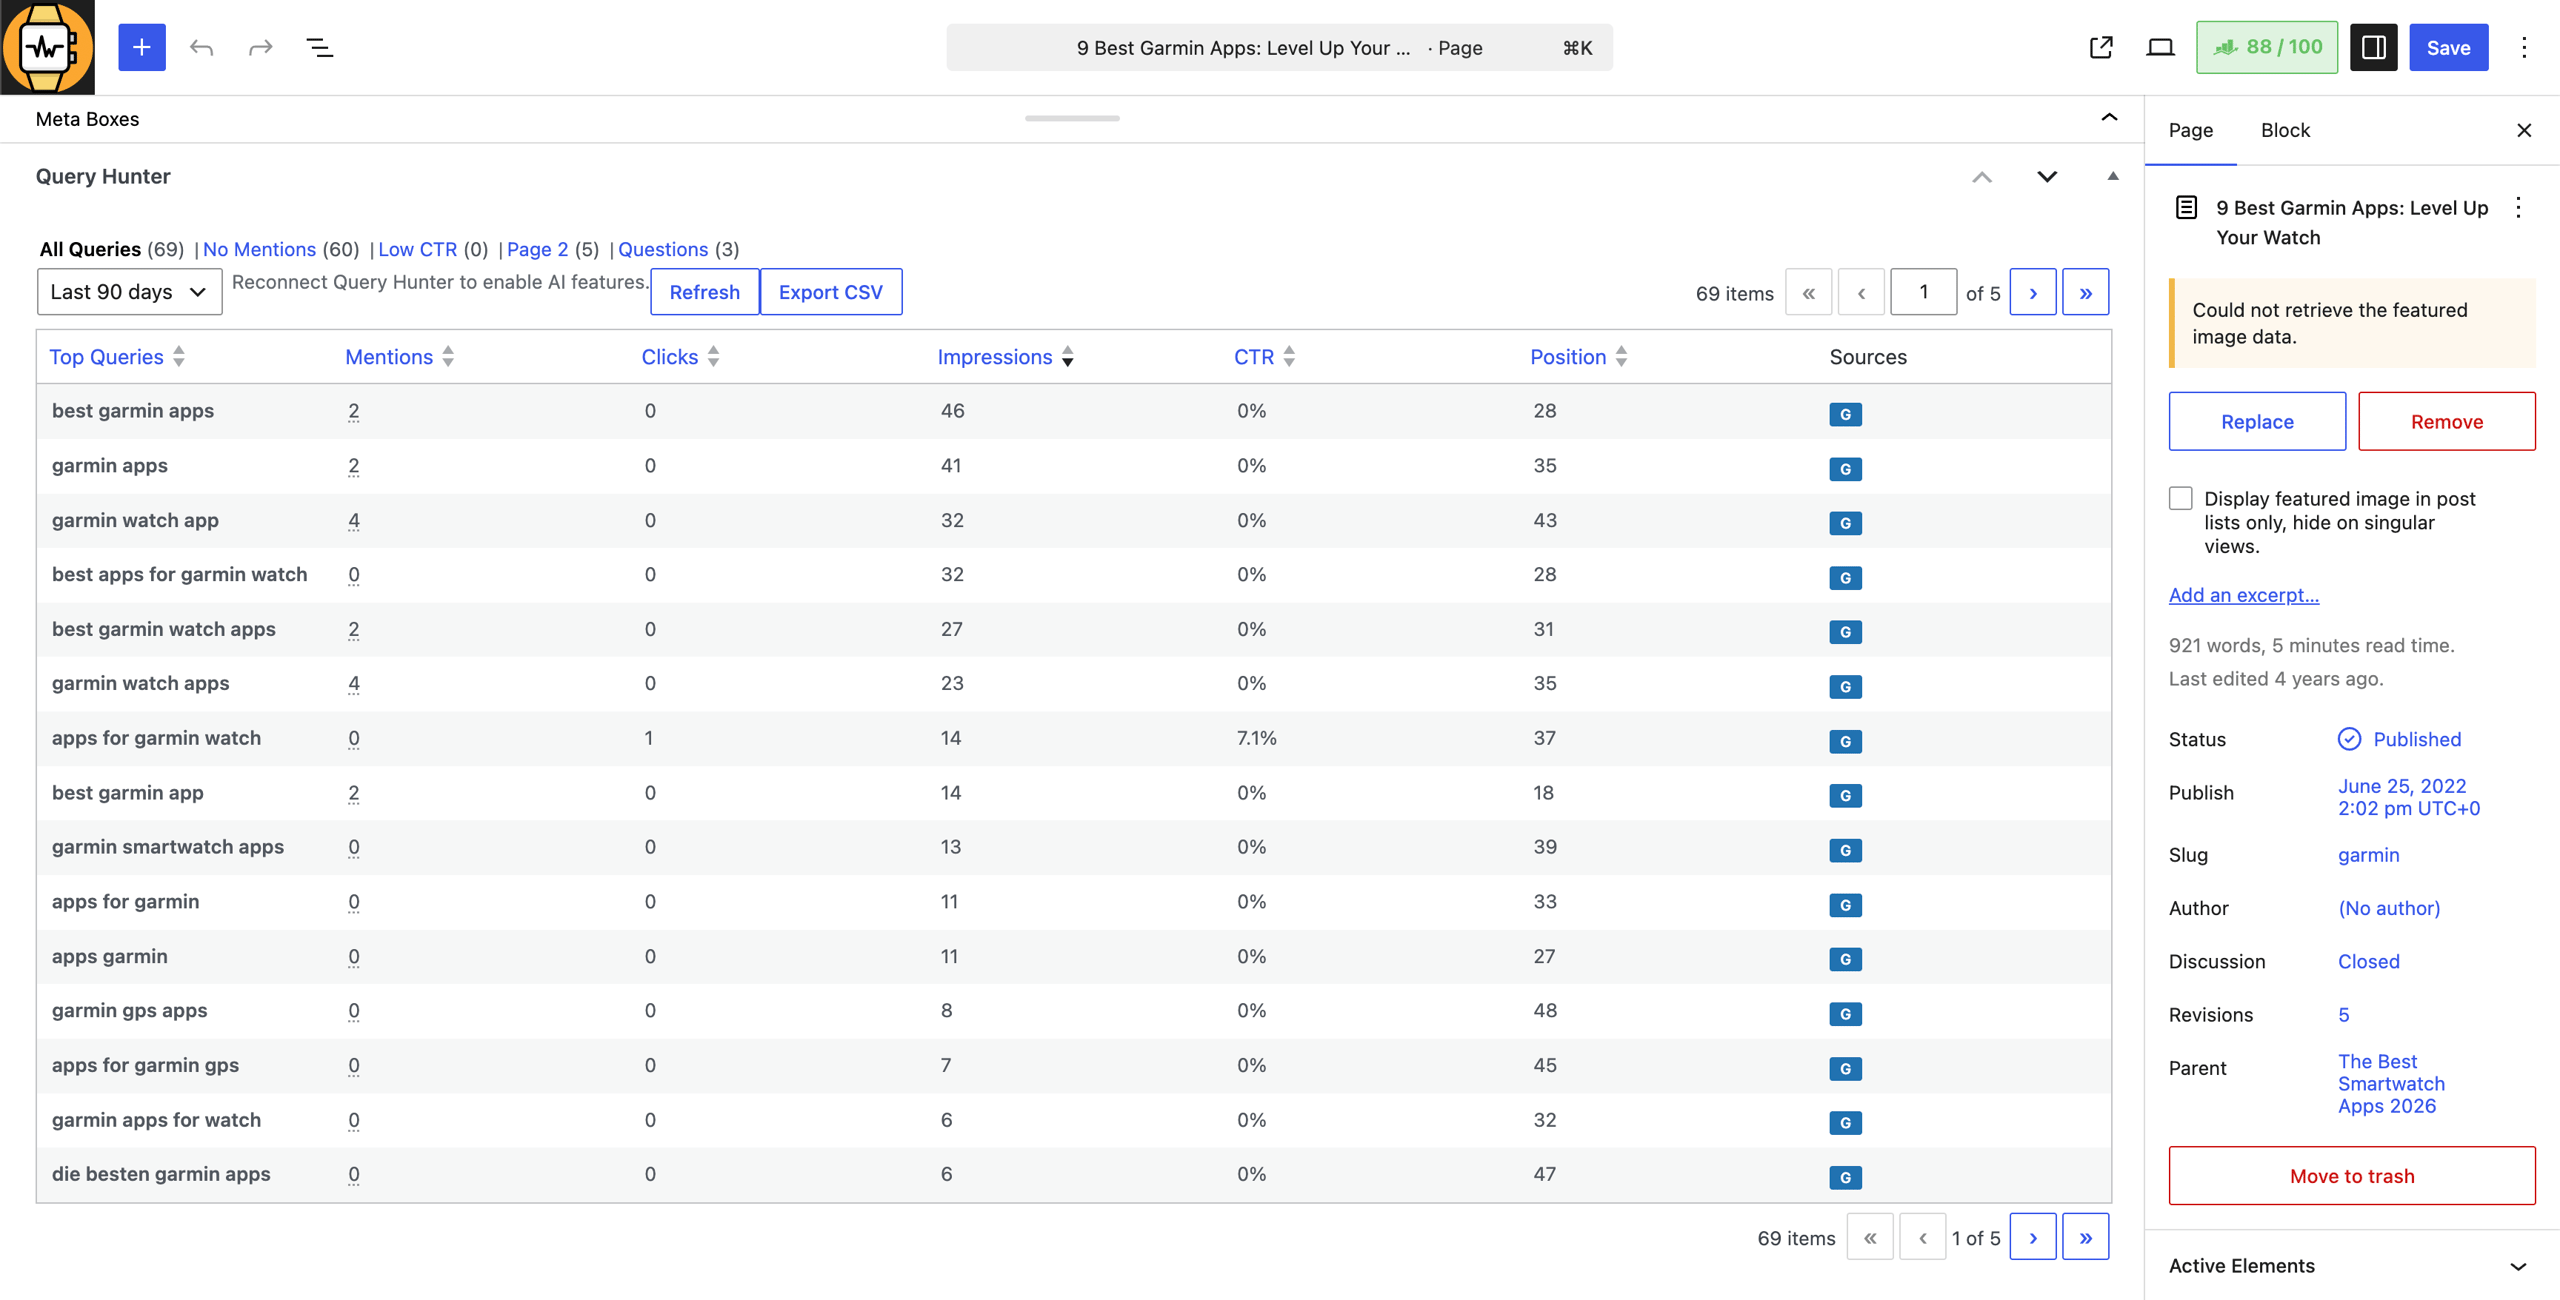Open page actions menu beside the title

[x=2518, y=208]
